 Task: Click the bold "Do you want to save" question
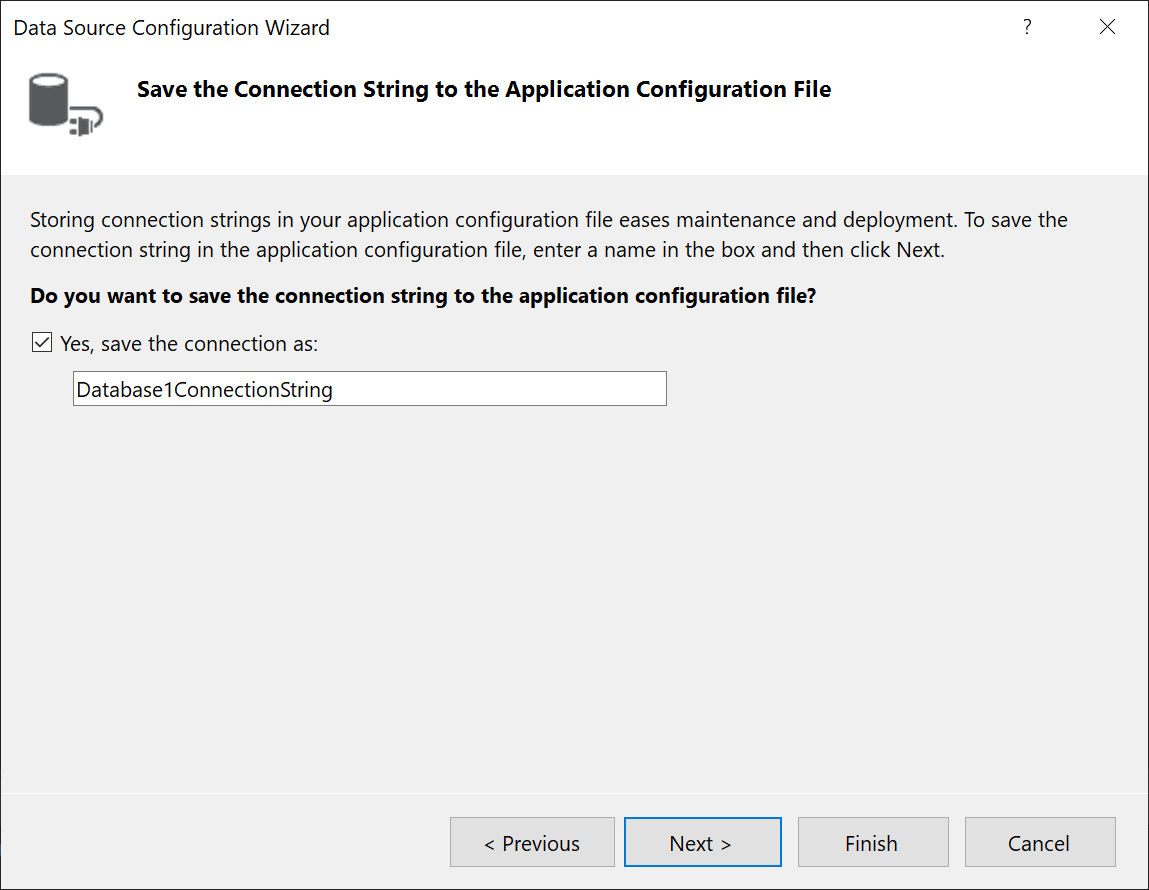(x=423, y=297)
